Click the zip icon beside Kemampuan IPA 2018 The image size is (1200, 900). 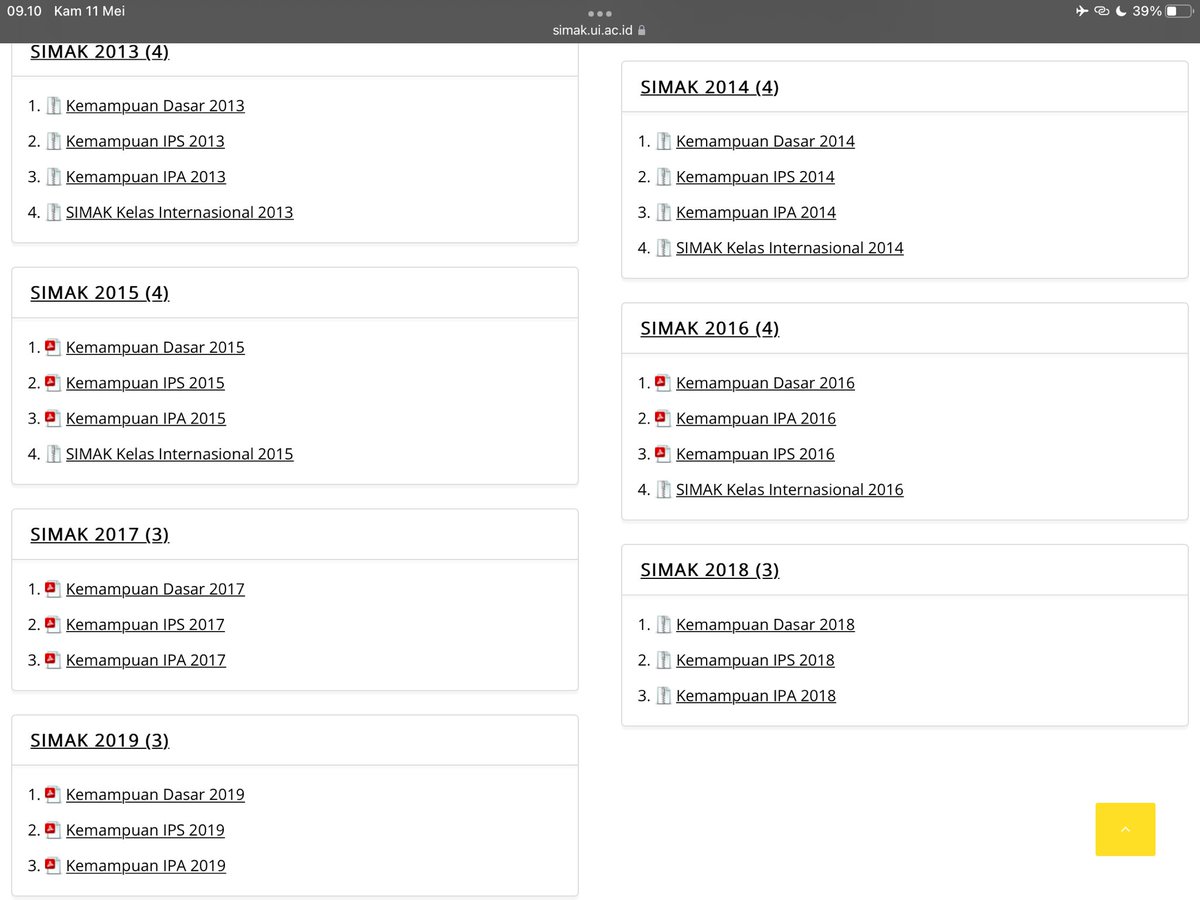pyautogui.click(x=664, y=695)
